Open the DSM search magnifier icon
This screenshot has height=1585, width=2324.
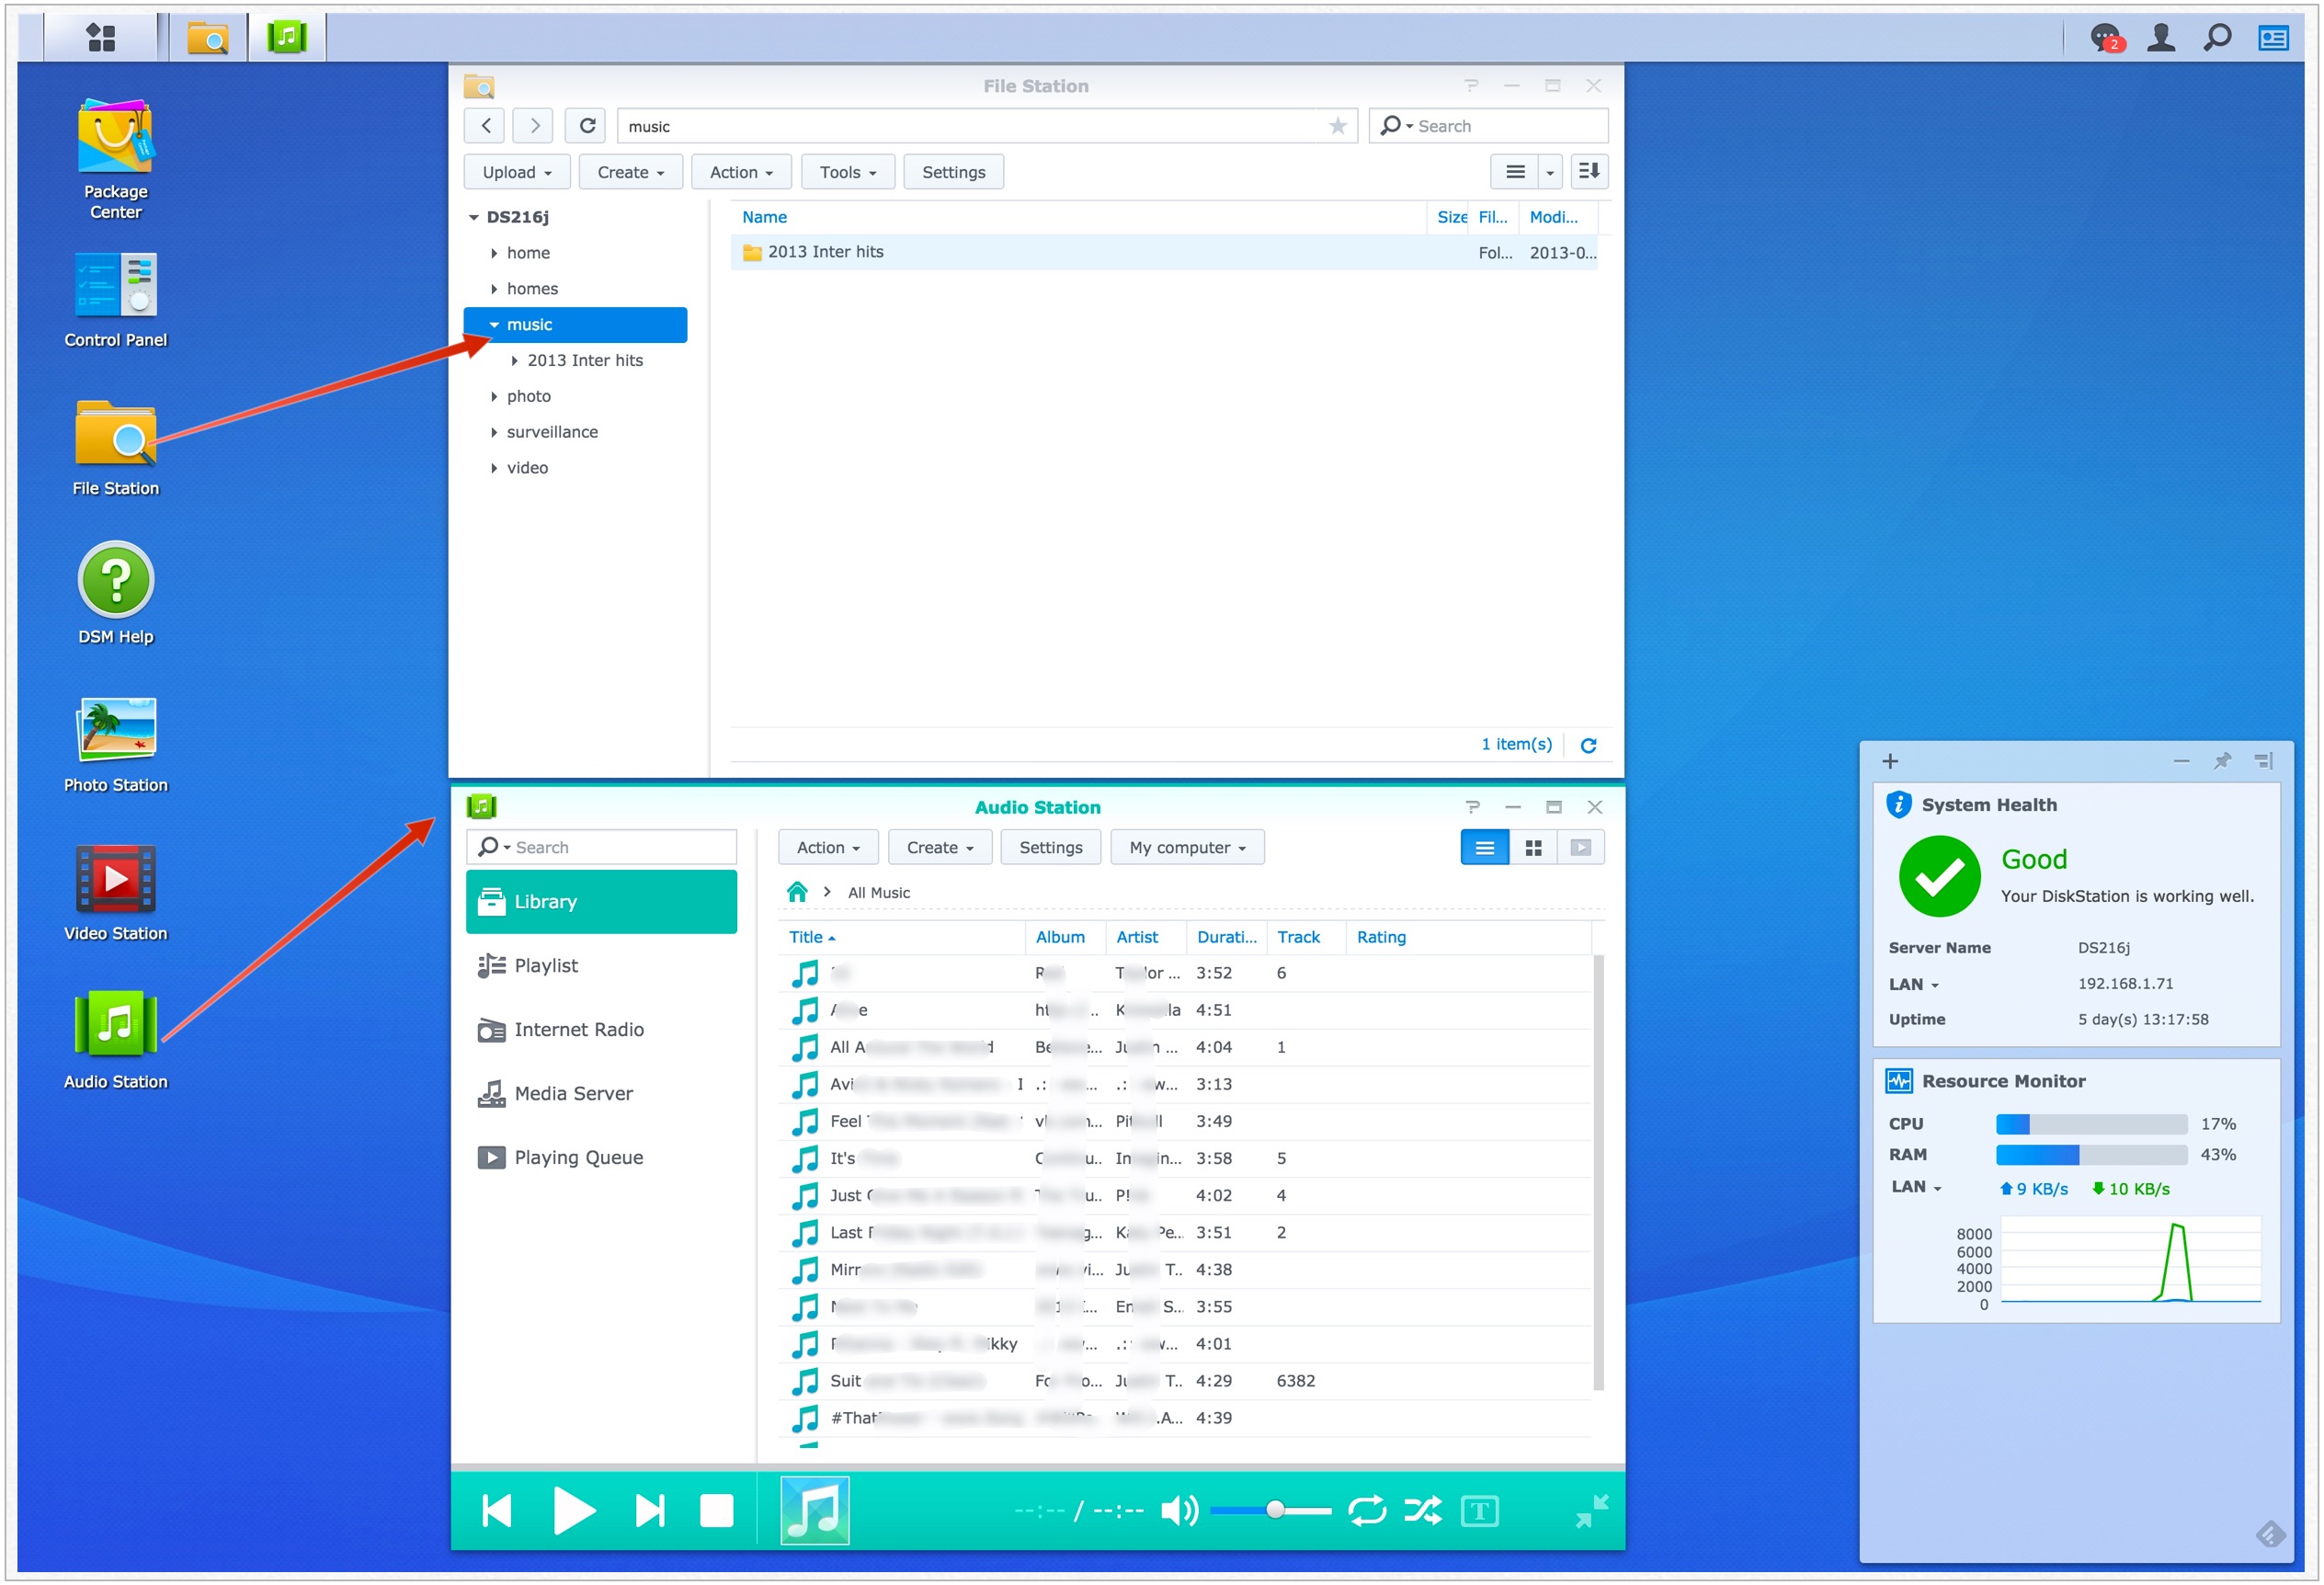tap(2217, 37)
